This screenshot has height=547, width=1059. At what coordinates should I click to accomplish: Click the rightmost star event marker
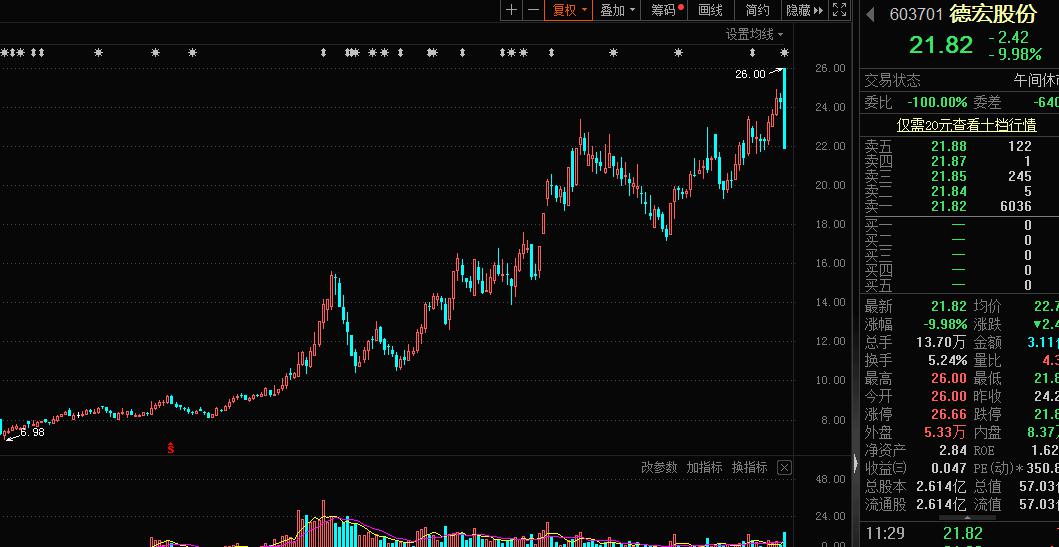(x=784, y=53)
